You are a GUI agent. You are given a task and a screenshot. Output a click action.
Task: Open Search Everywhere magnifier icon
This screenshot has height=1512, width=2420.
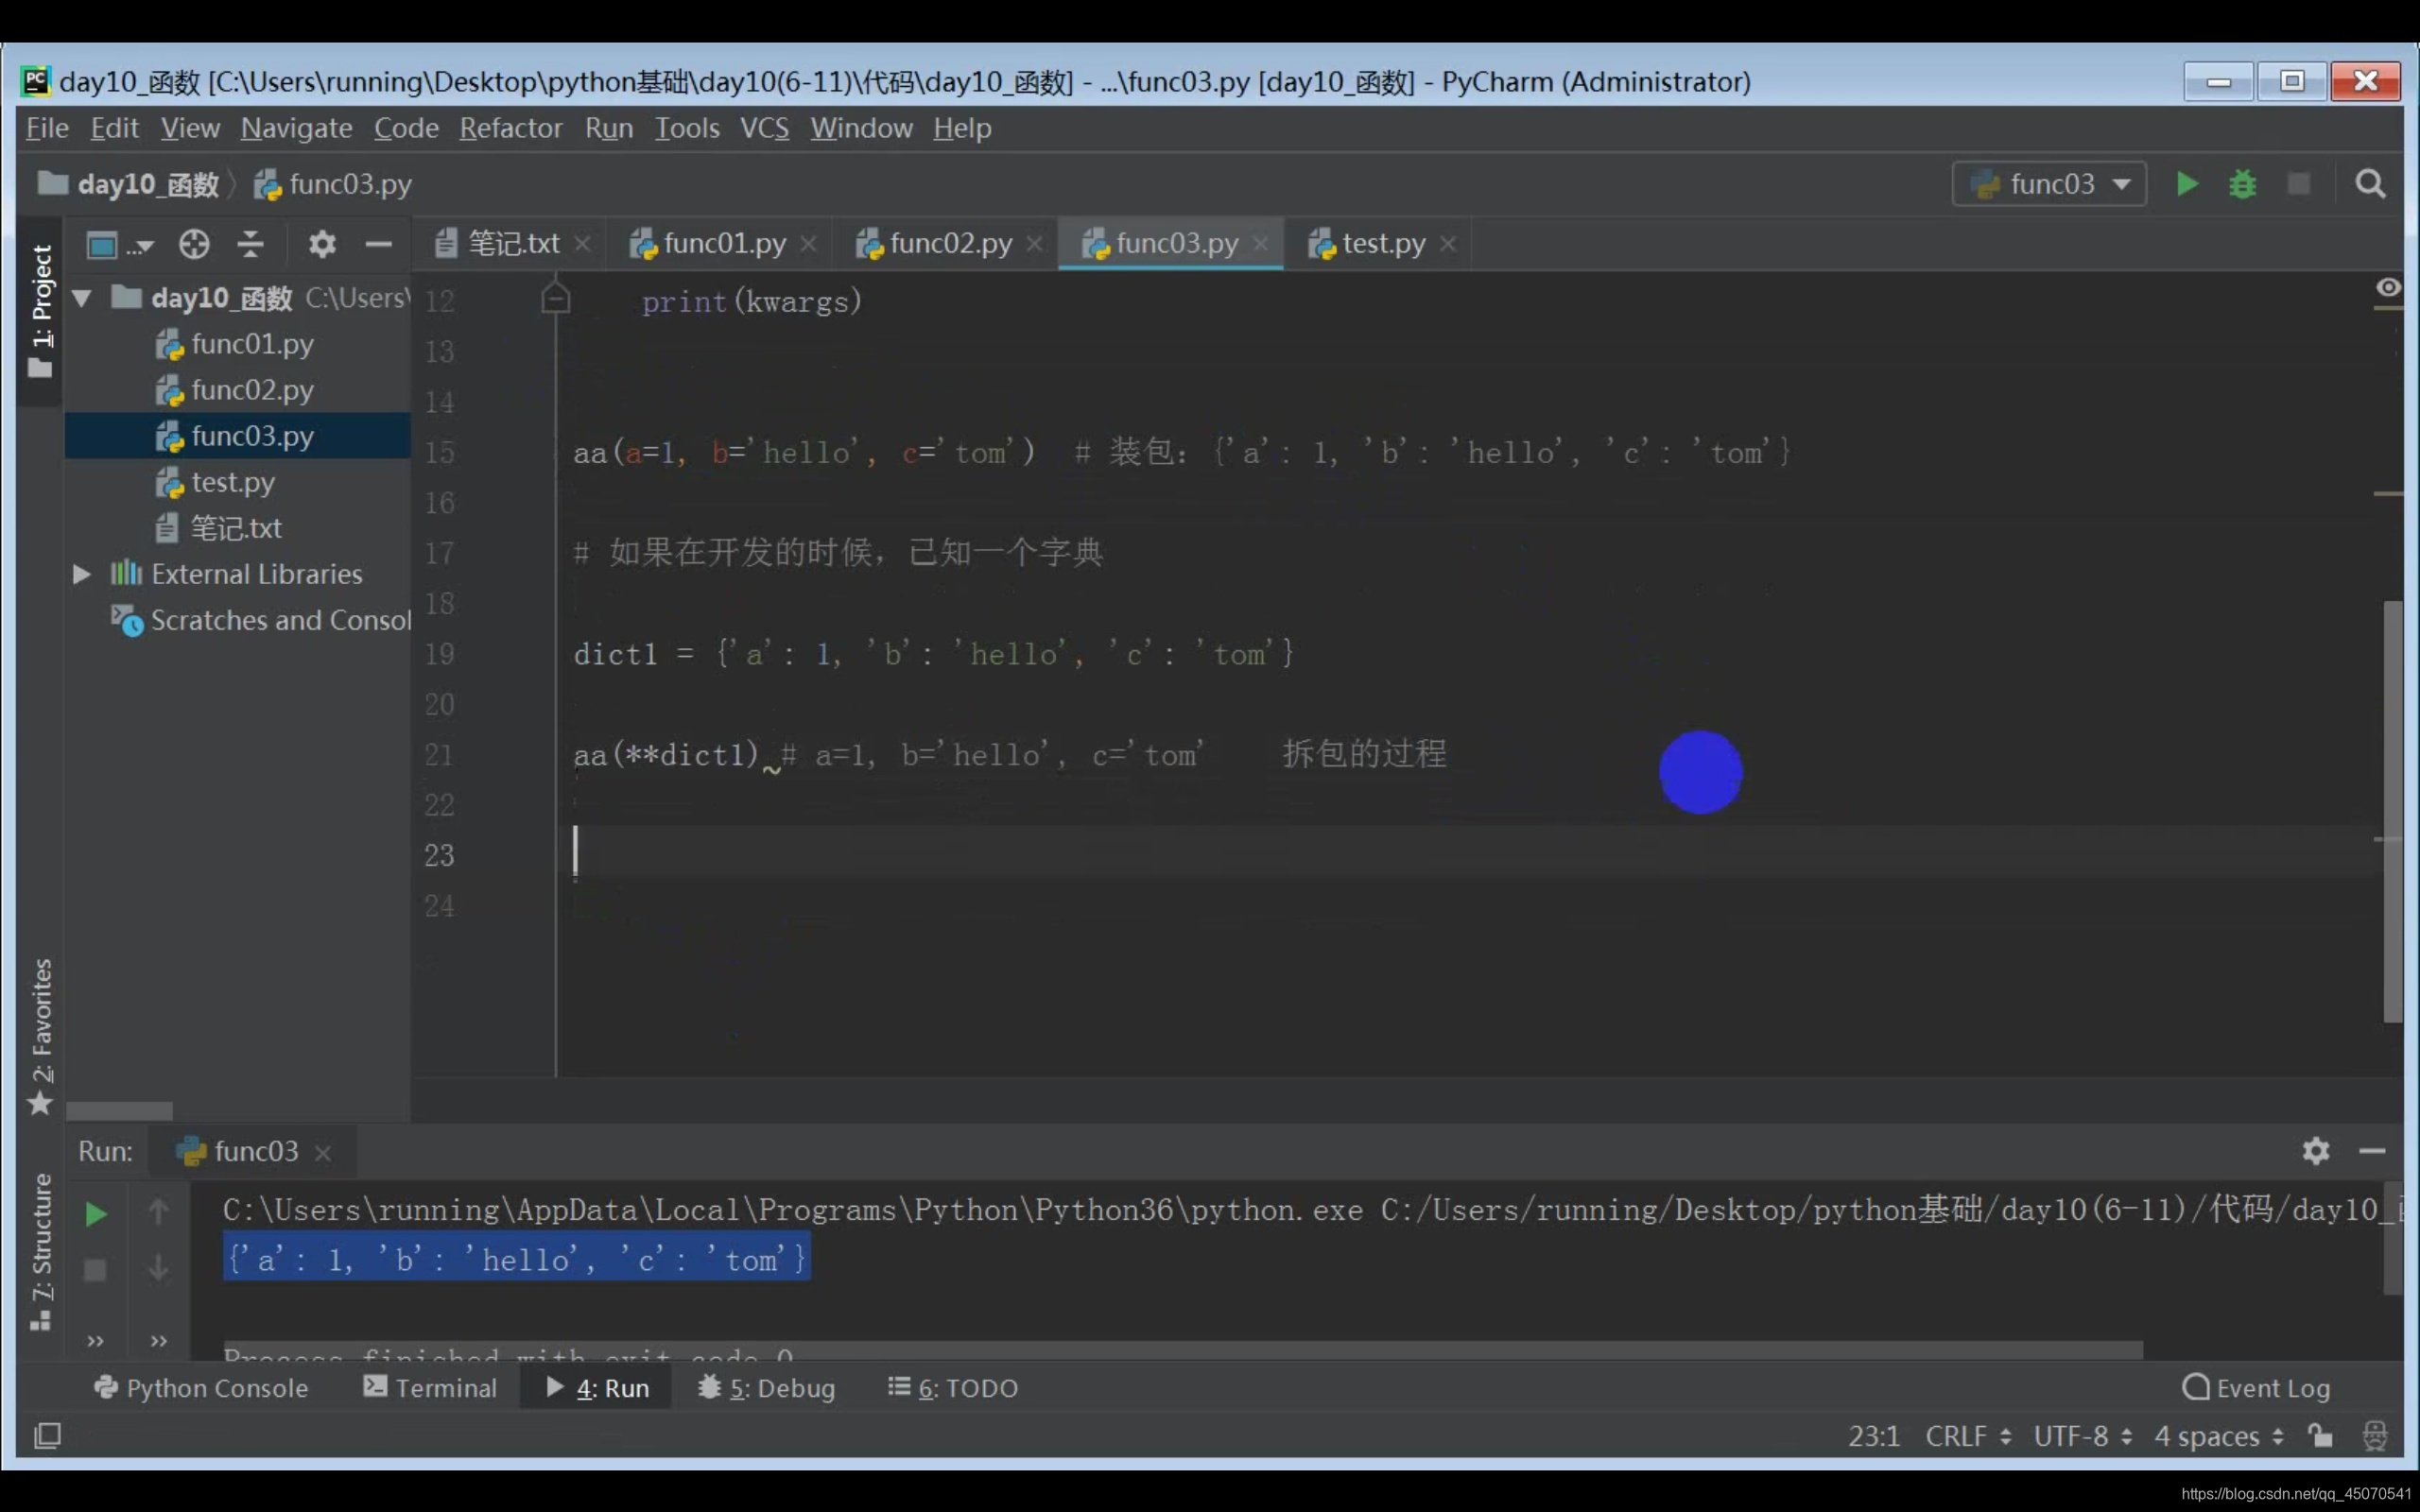point(2369,184)
